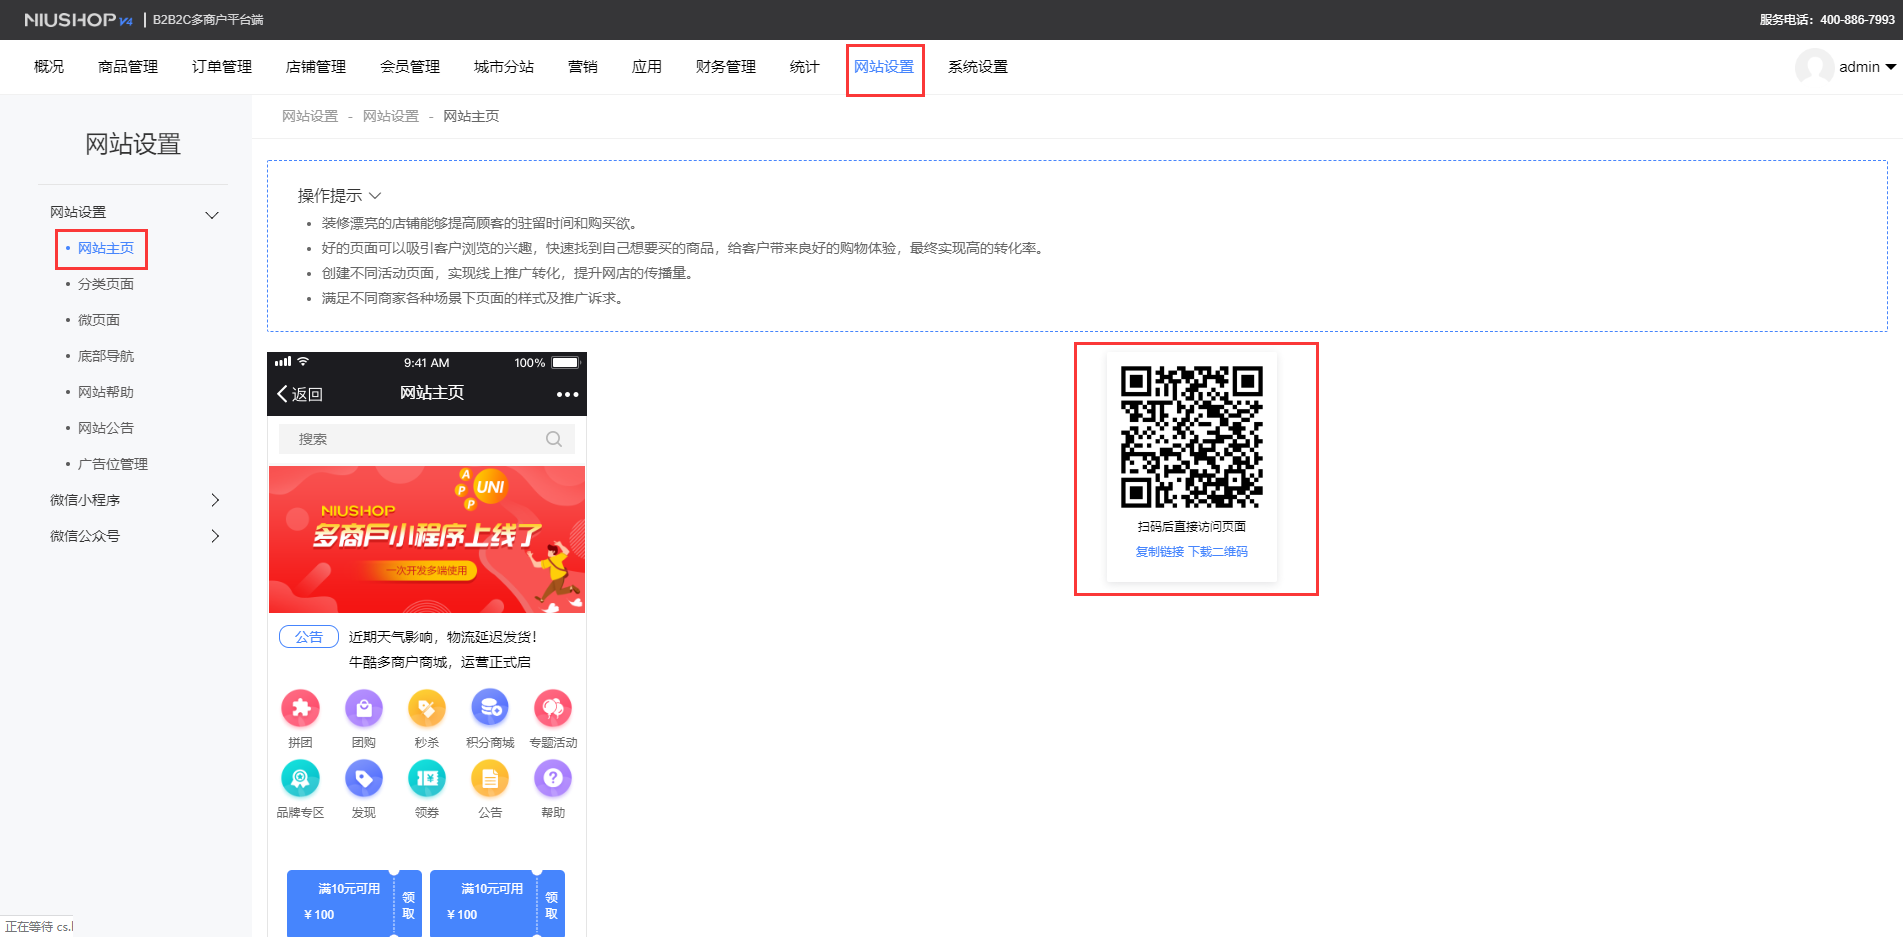The height and width of the screenshot is (937, 1903).
Task: Open the admin dropdown arrow
Action: pos(1890,67)
